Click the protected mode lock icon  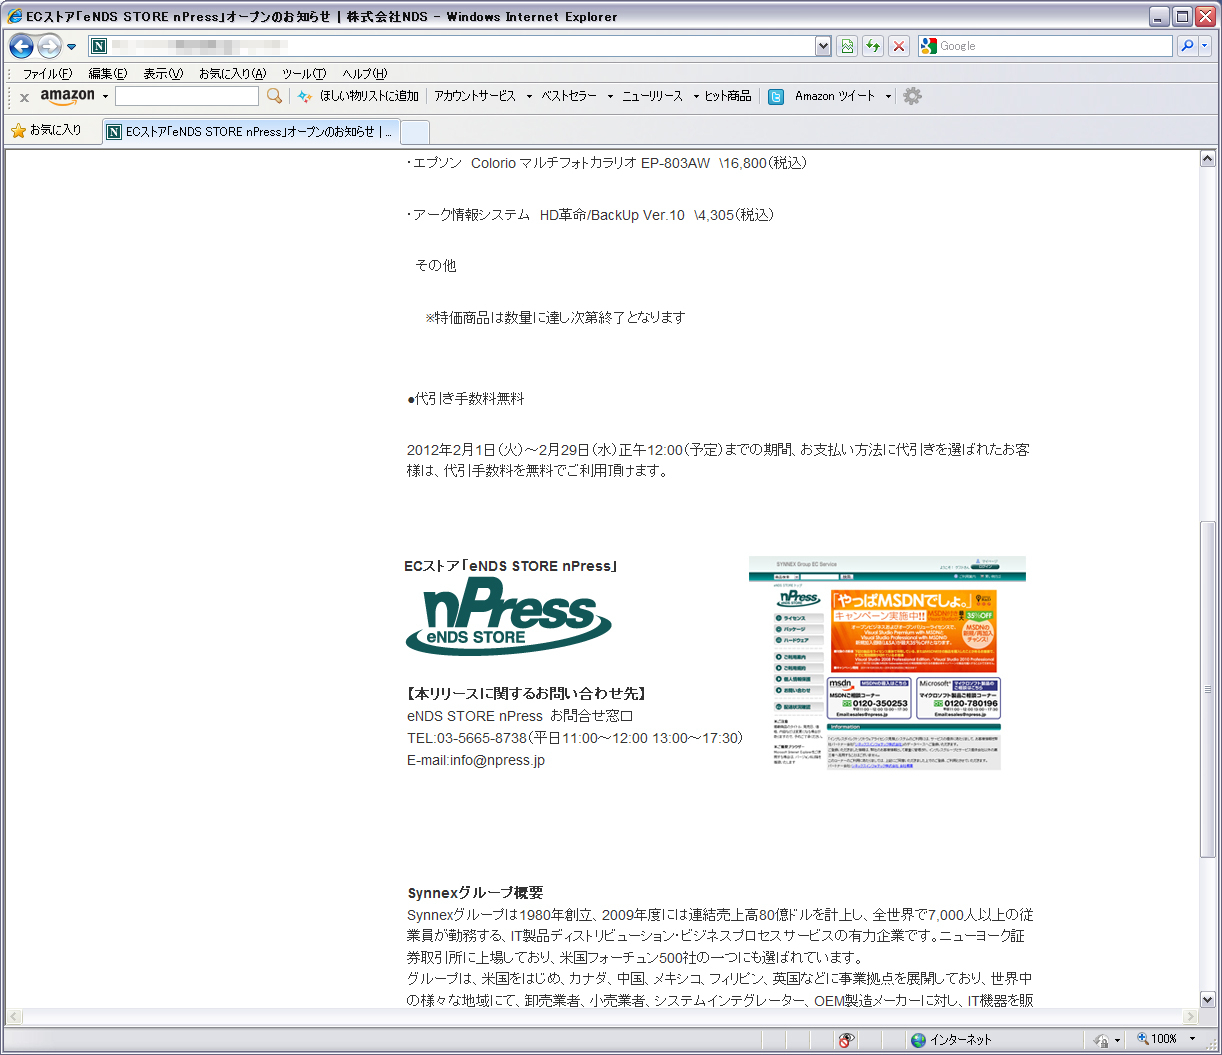tap(1101, 1040)
